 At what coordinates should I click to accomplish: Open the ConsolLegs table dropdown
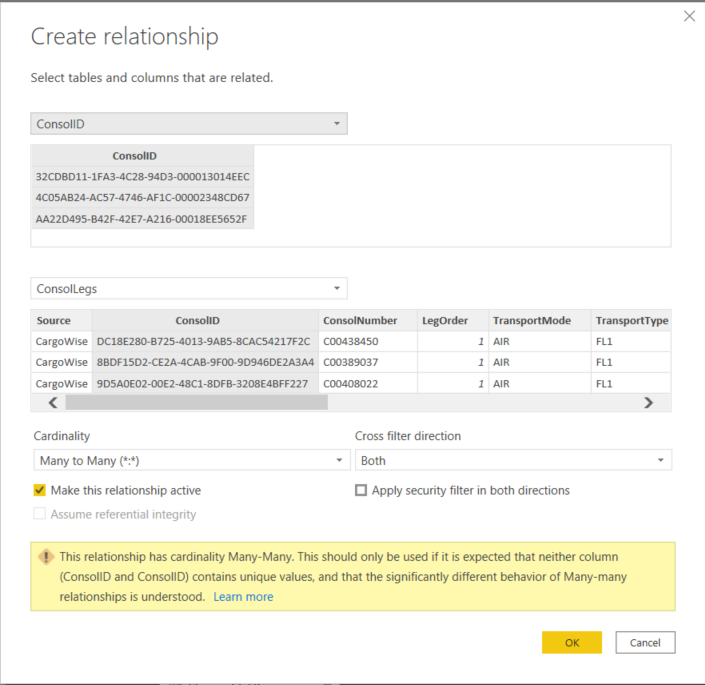pyautogui.click(x=189, y=289)
